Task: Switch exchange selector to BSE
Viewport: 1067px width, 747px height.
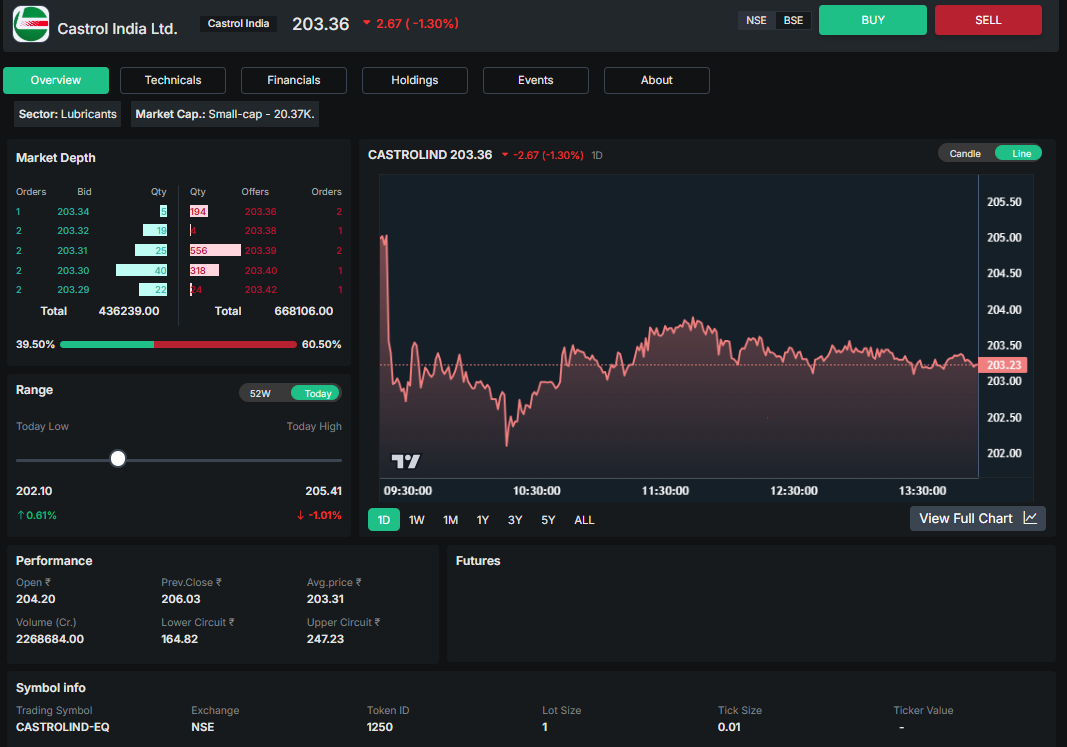Action: click(x=792, y=19)
